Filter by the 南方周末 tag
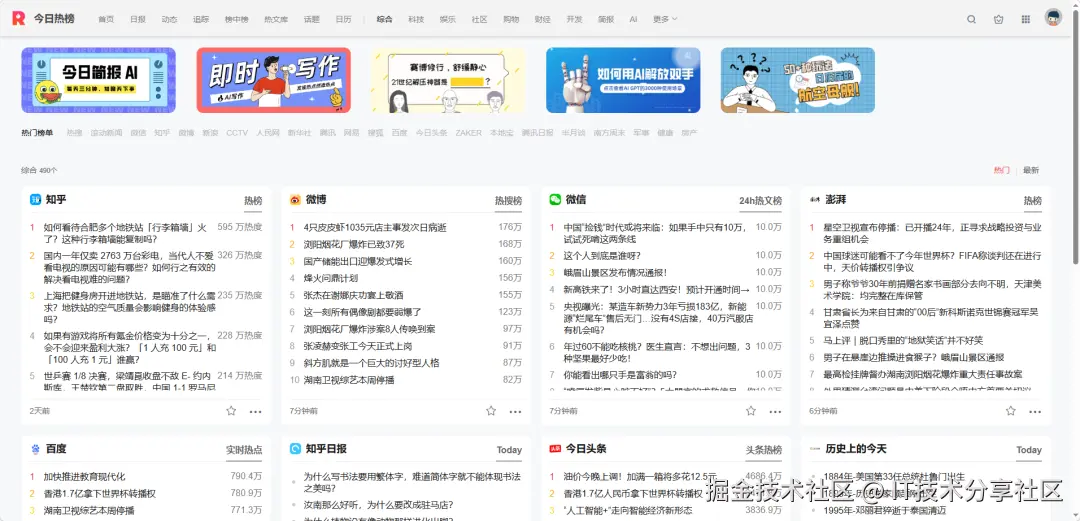This screenshot has height=521, width=1080. pyautogui.click(x=609, y=133)
